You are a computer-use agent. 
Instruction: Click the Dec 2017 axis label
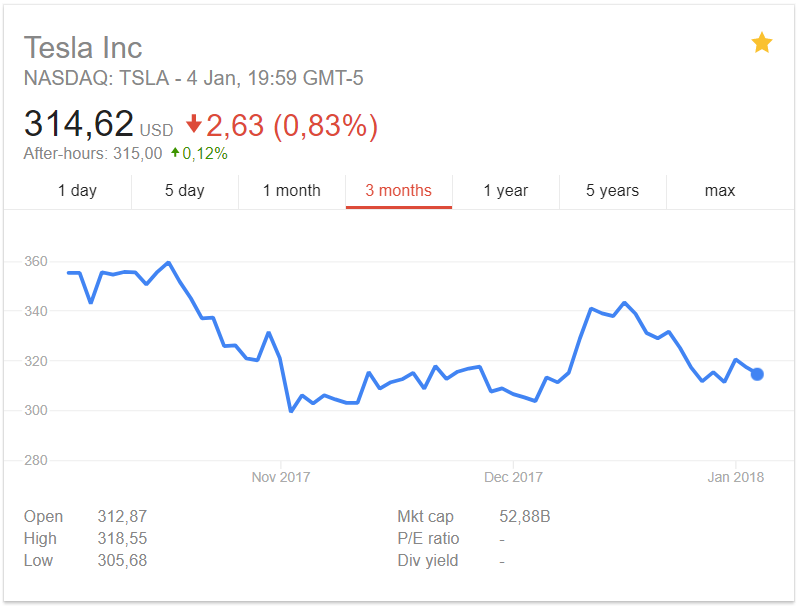click(x=513, y=477)
